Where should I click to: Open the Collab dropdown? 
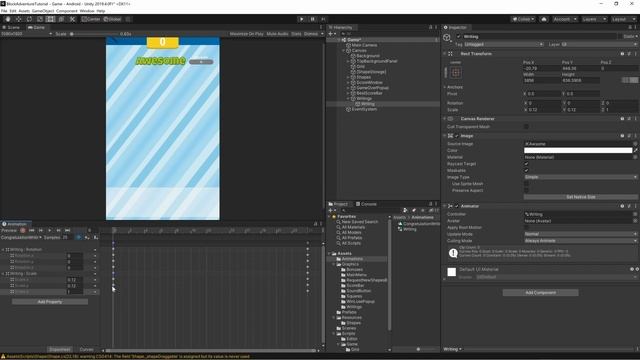[523, 19]
